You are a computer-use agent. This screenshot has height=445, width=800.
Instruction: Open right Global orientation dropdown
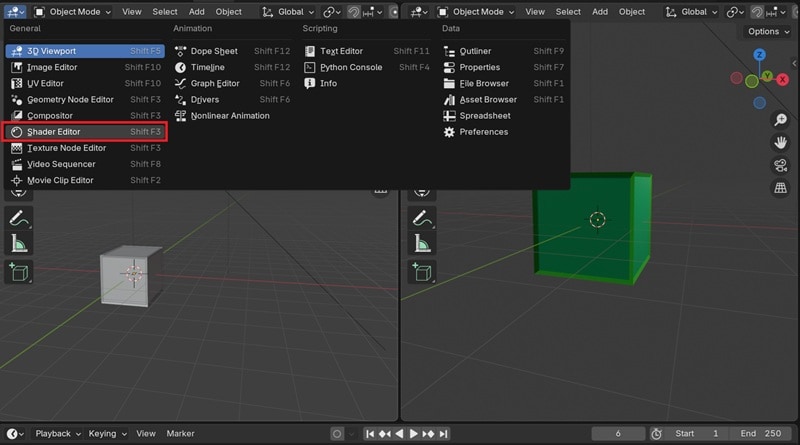[692, 12]
